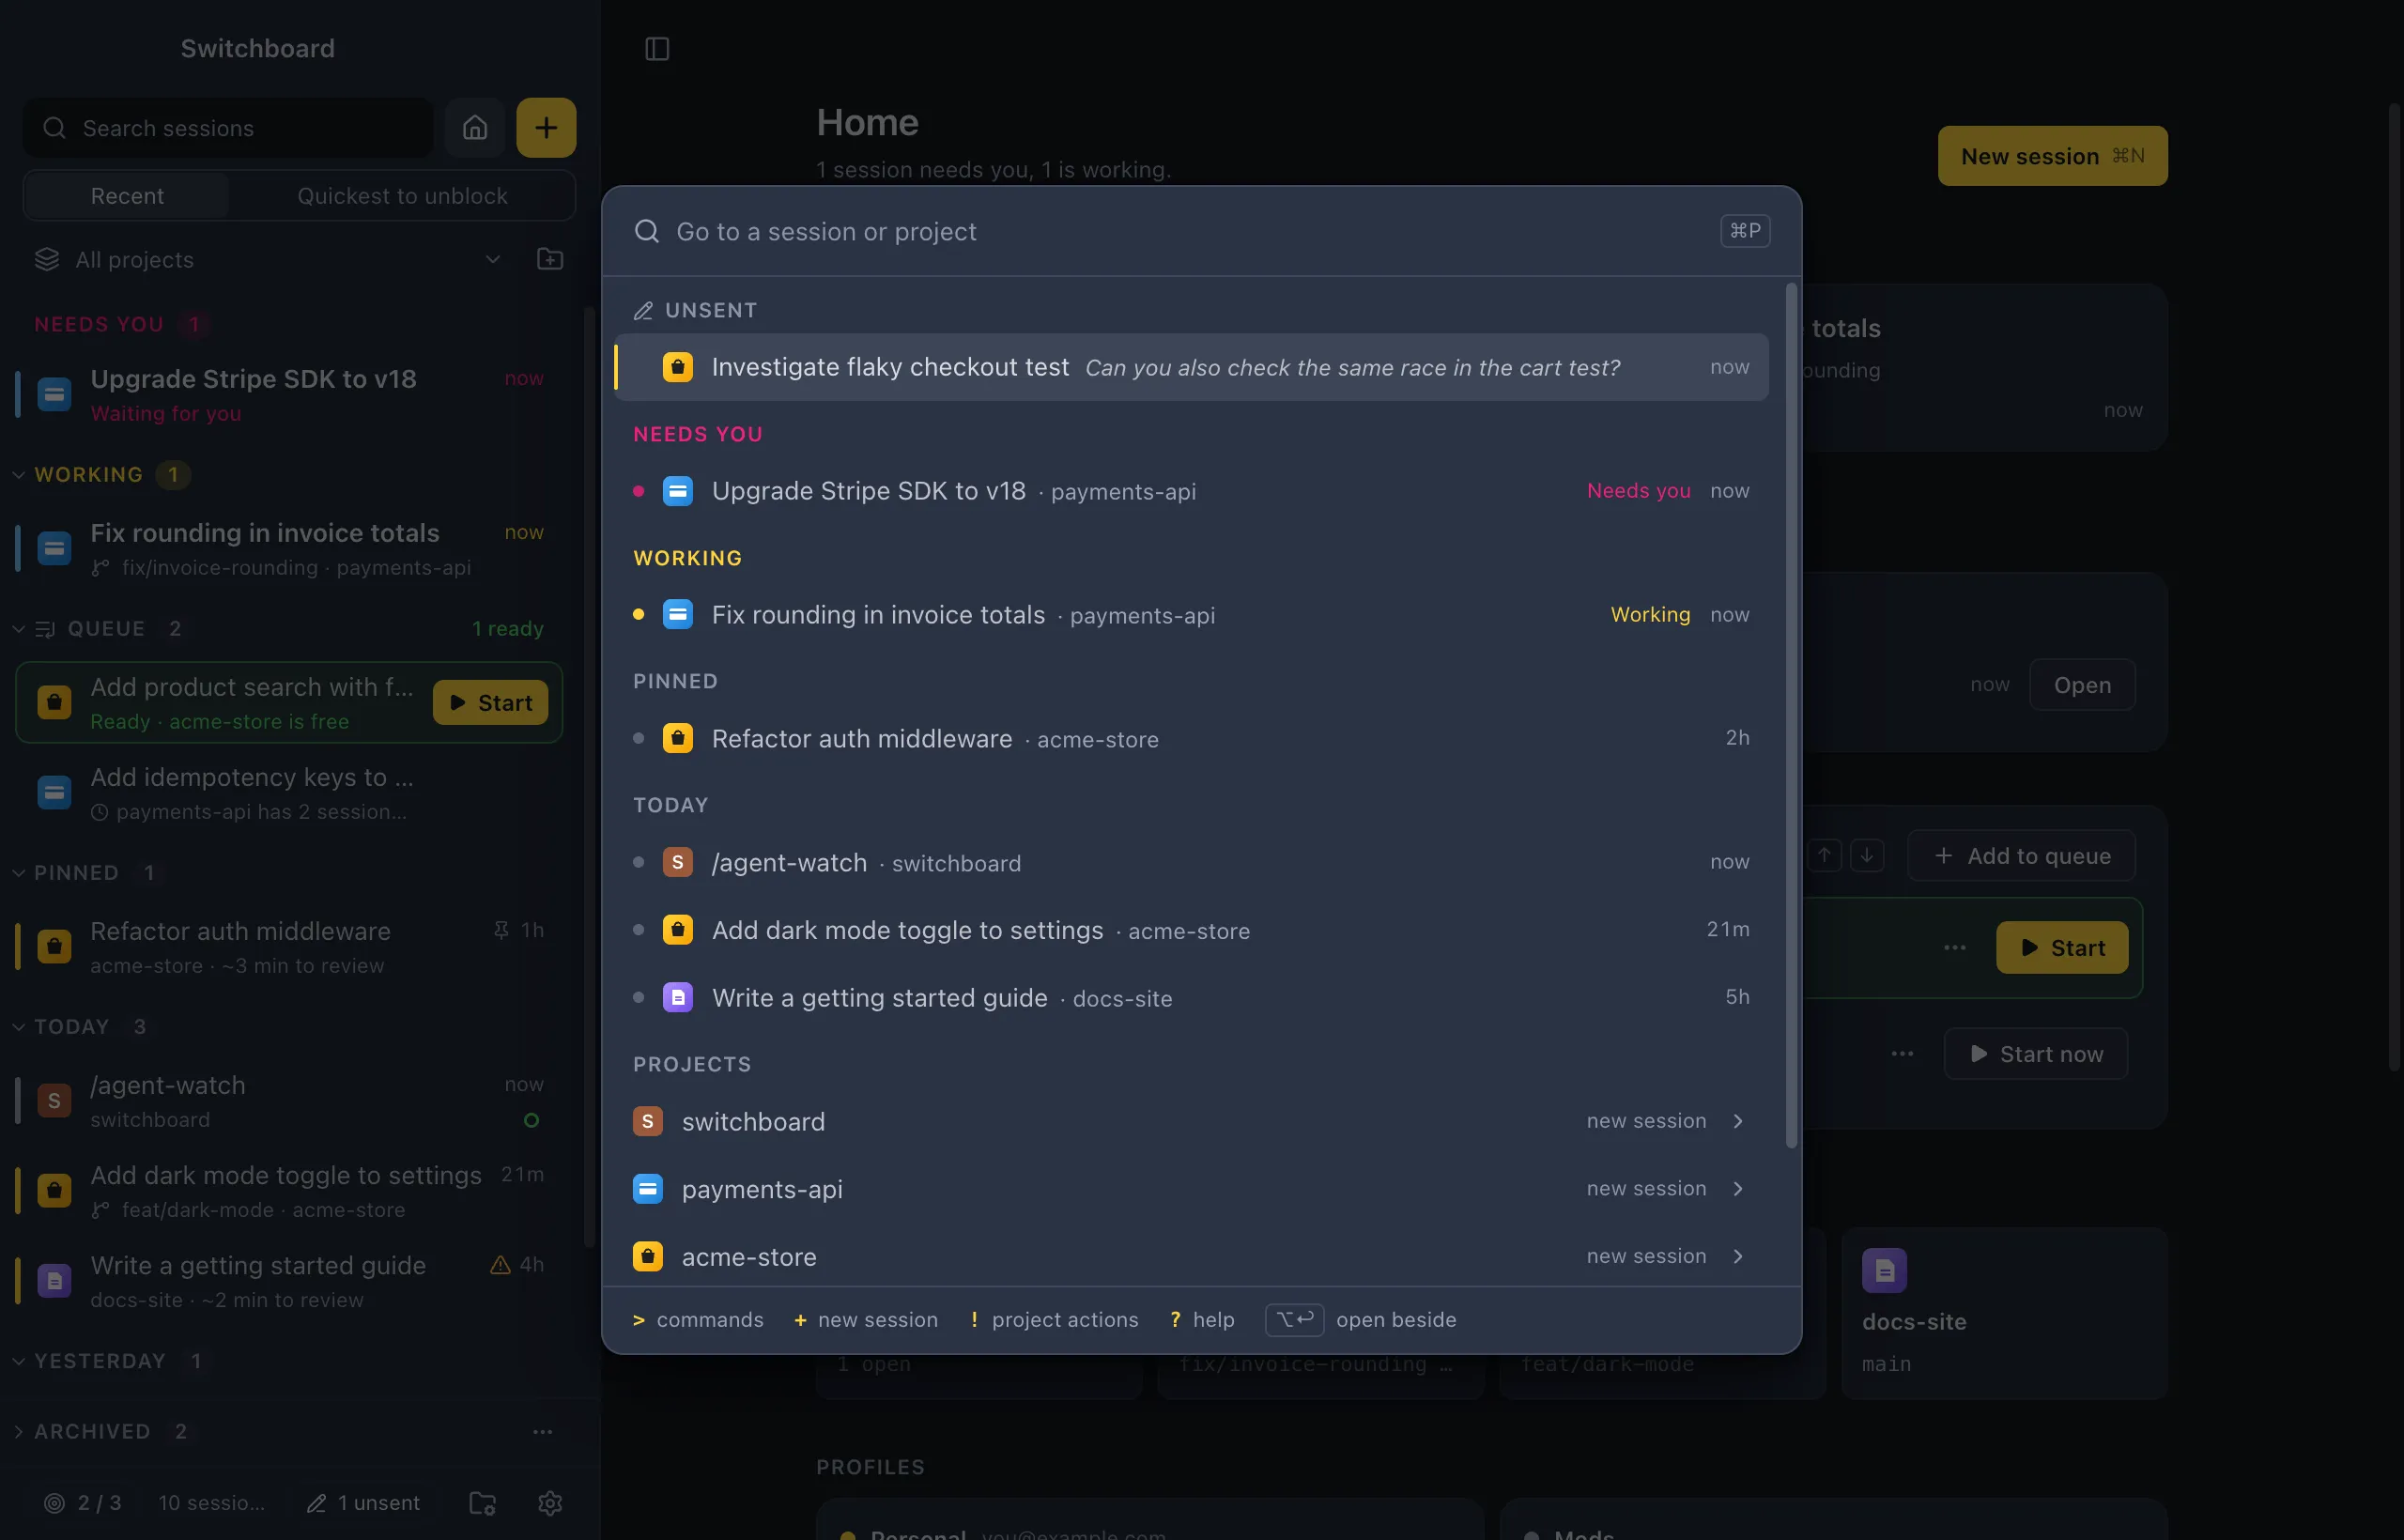
Task: Collapse the WORKING section in sidebar
Action: tap(19, 474)
